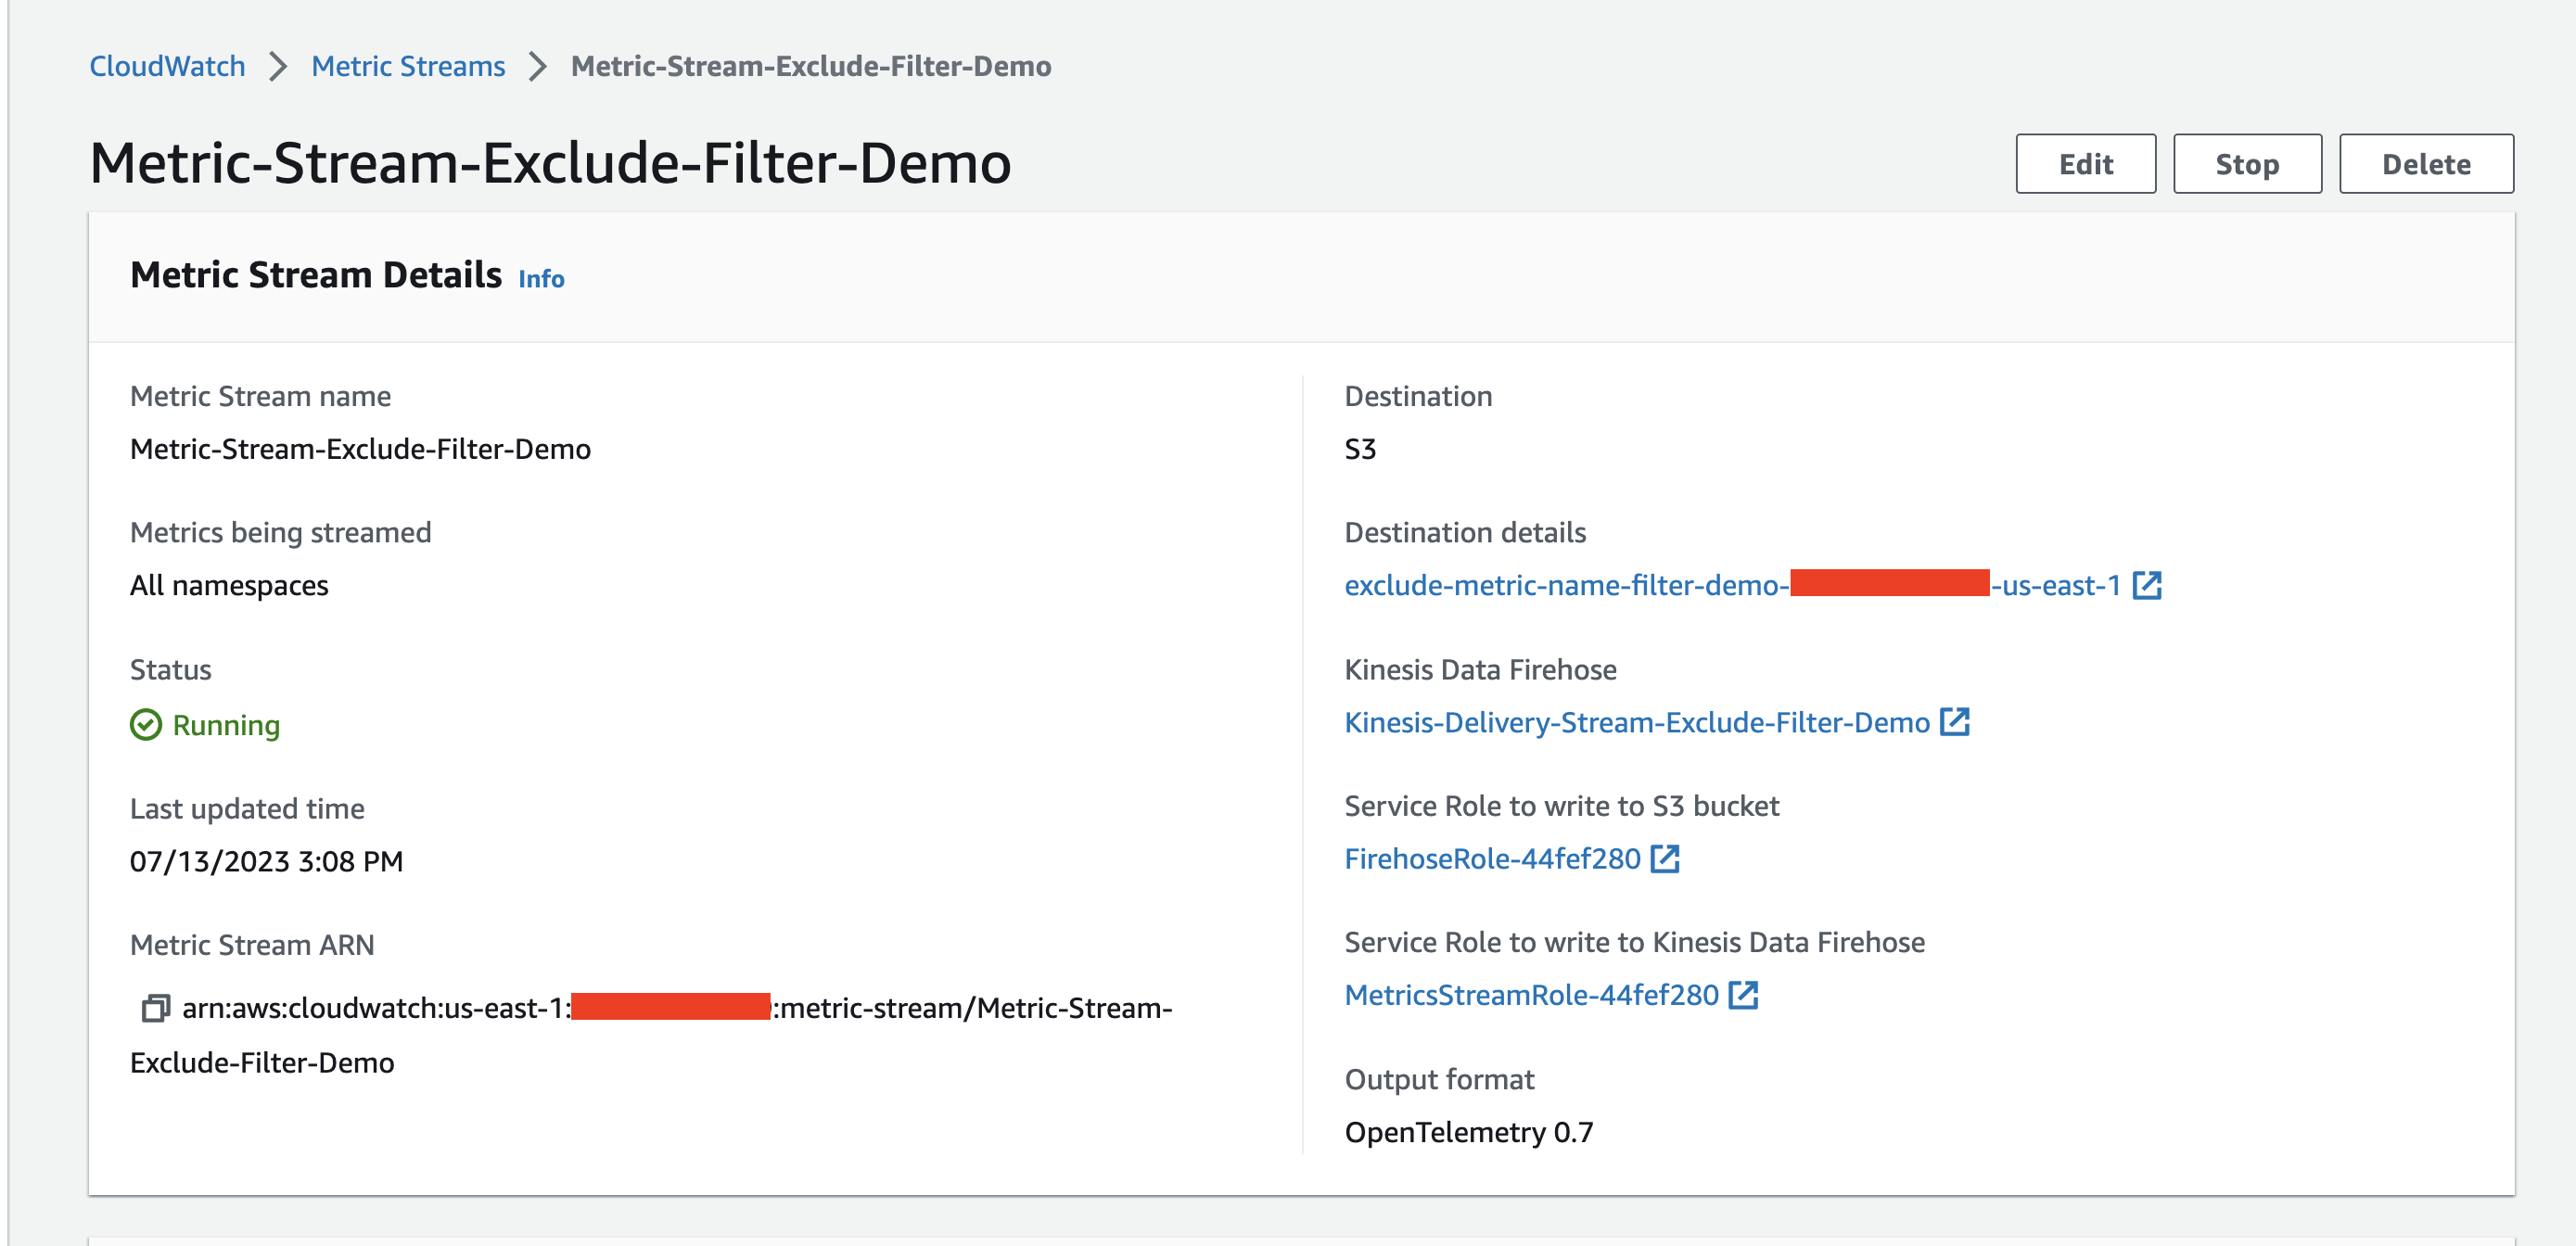The height and width of the screenshot is (1246, 2576).
Task: Delete the metric stream
Action: click(2426, 163)
